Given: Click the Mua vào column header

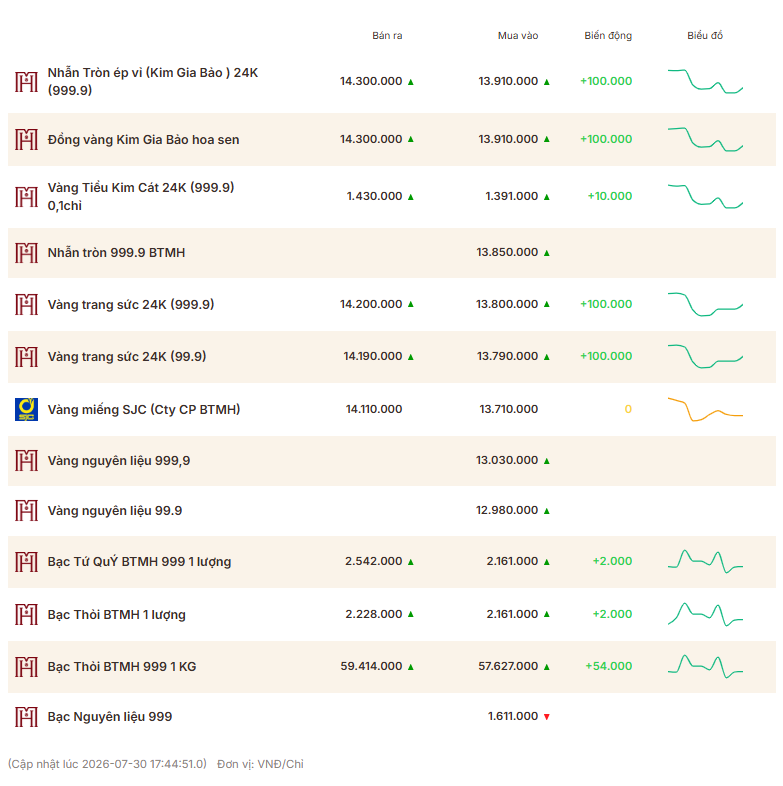Looking at the screenshot, I should pos(518,36).
